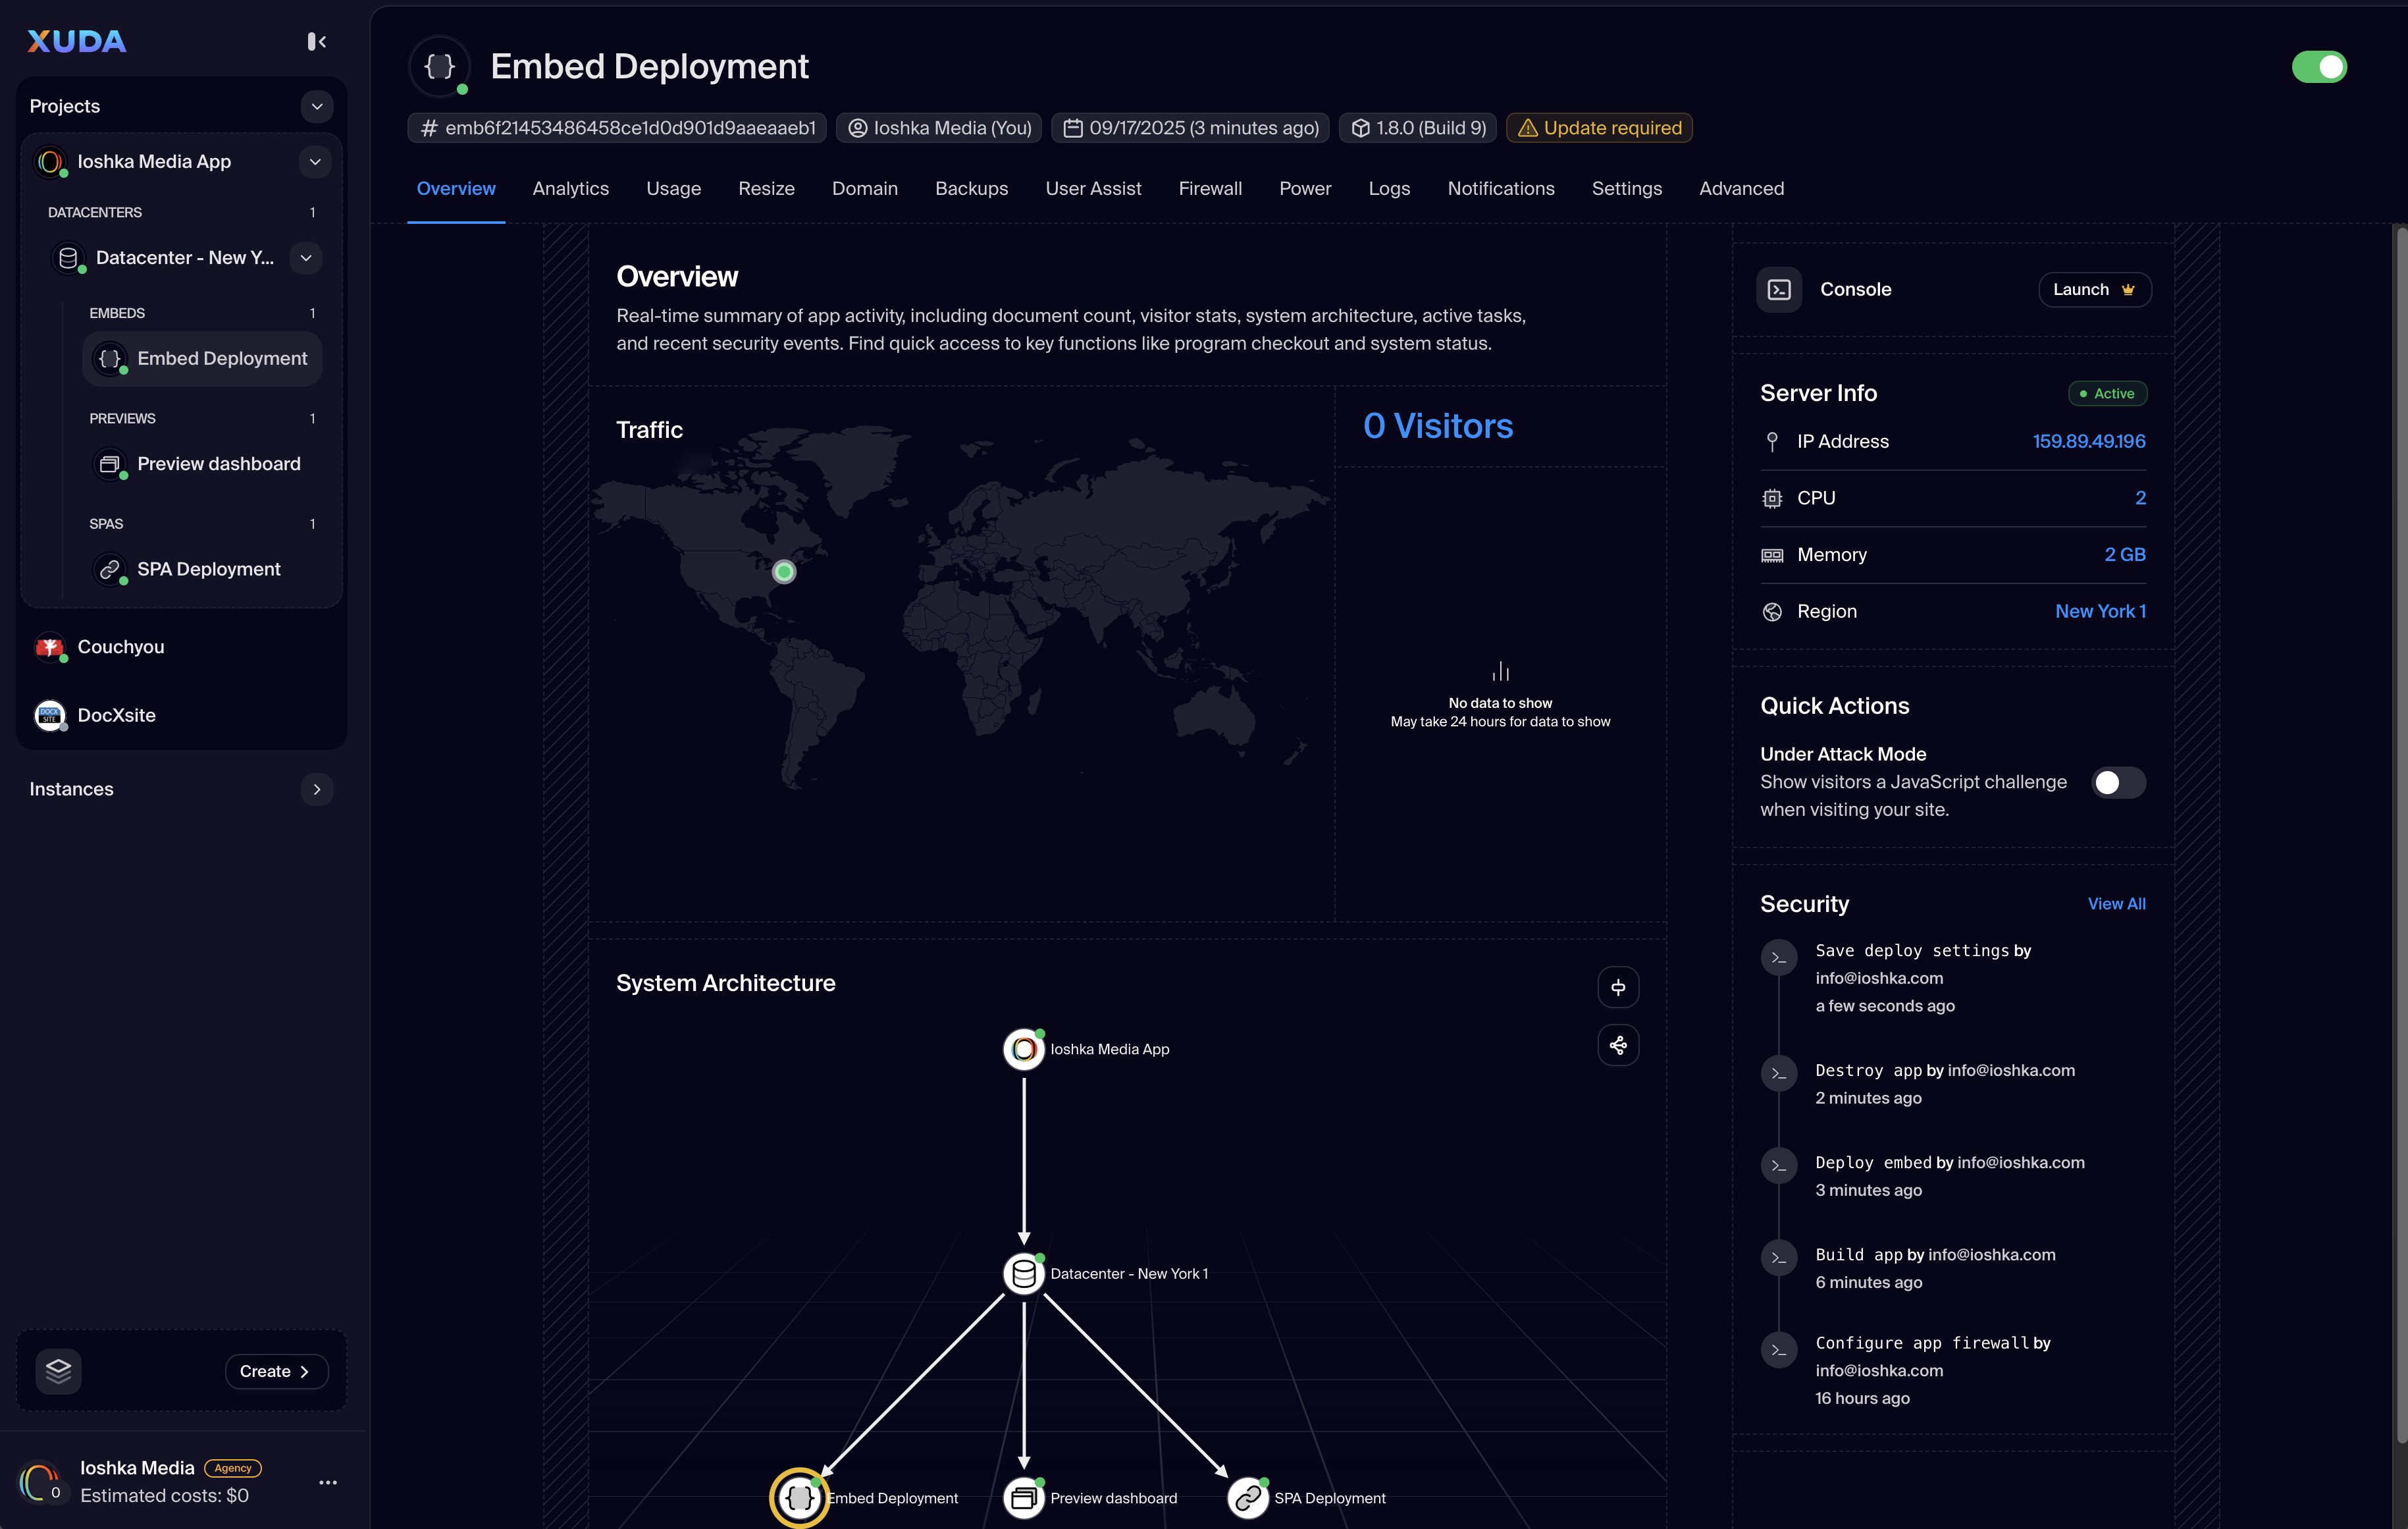Toggle the Embed Deployment power switch off
Image resolution: width=2408 pixels, height=1529 pixels.
[x=2318, y=67]
